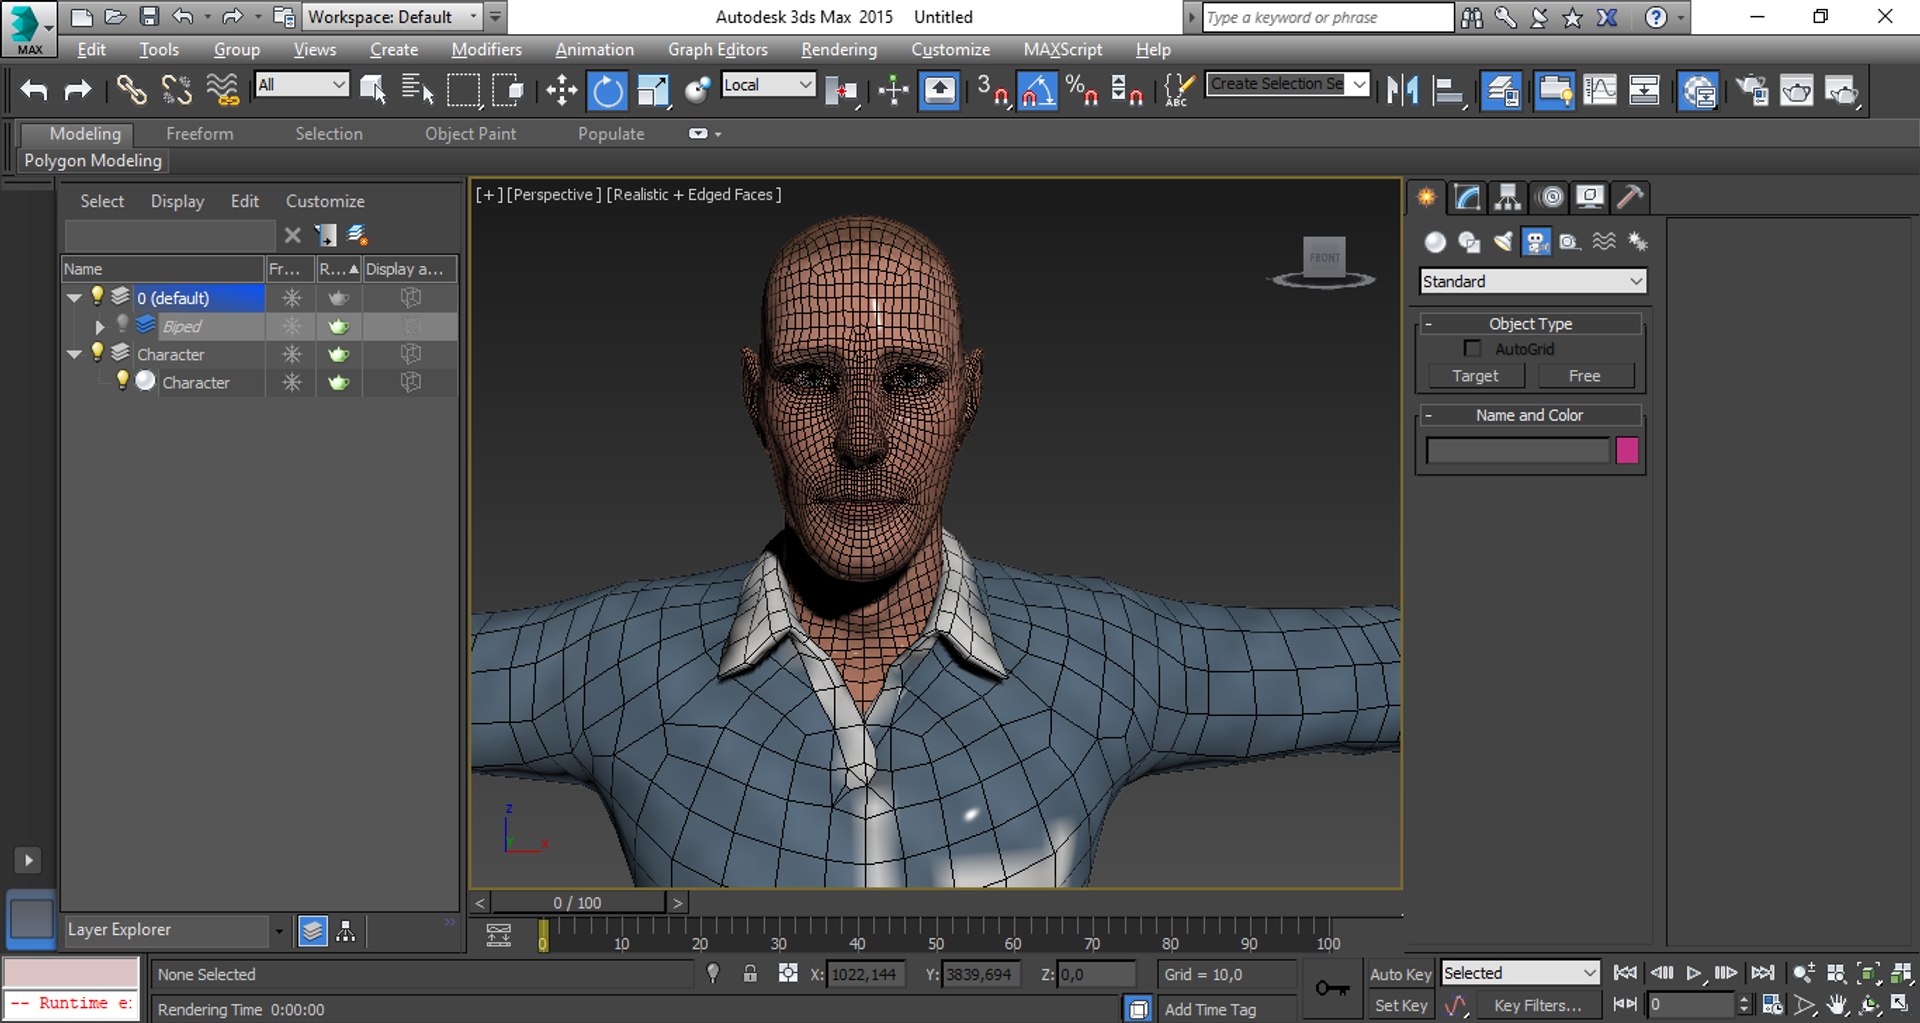Select the Helpers category icon
1920x1023 pixels.
click(x=1570, y=241)
